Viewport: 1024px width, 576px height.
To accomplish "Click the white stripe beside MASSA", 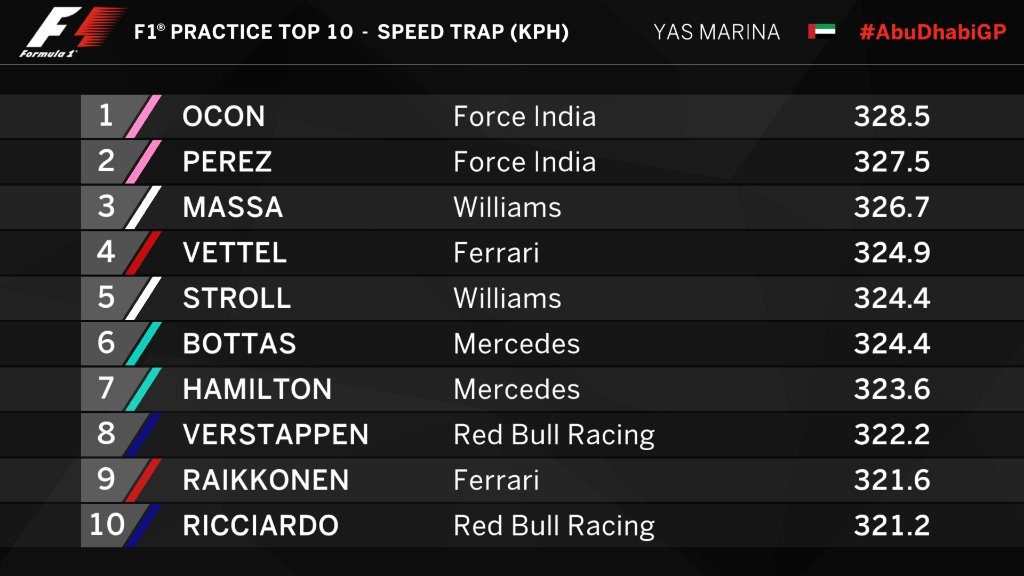I will coord(143,207).
